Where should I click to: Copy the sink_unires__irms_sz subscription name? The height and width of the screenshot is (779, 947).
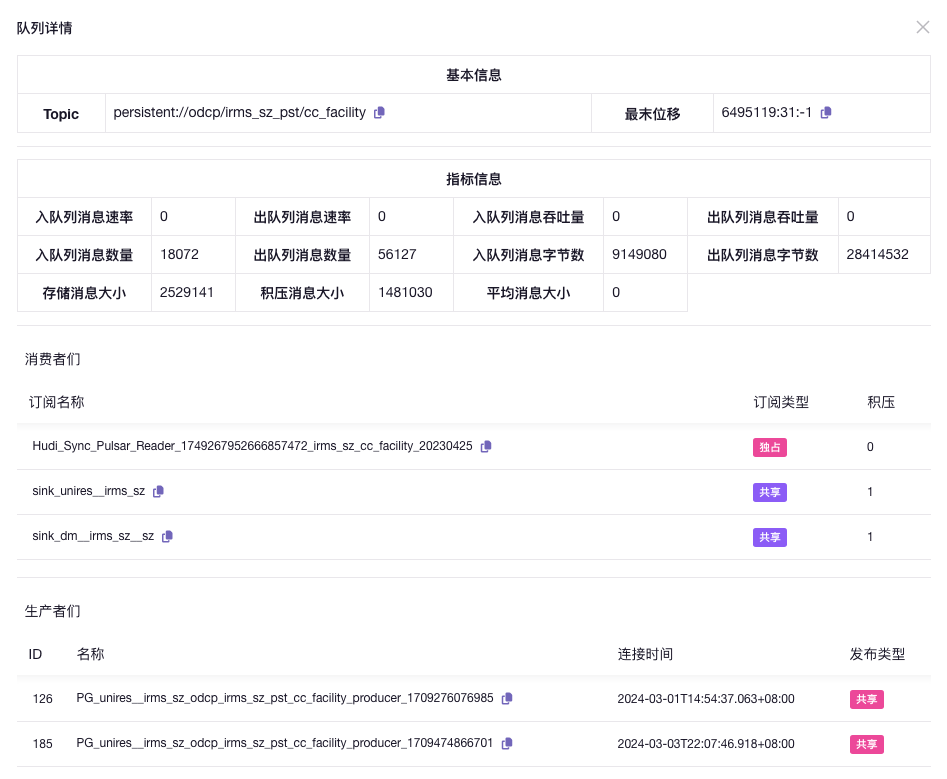coord(158,492)
